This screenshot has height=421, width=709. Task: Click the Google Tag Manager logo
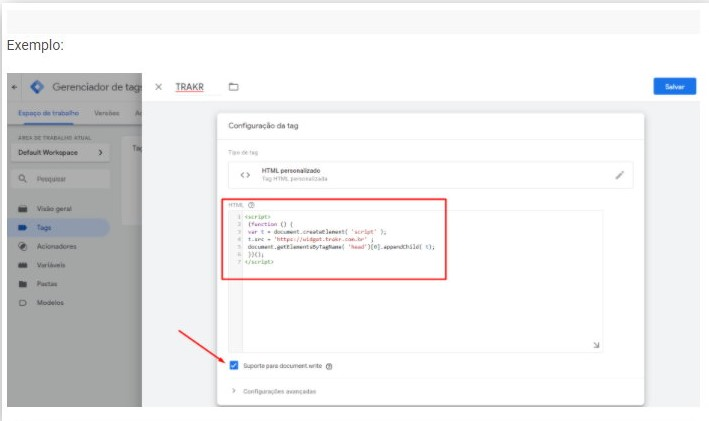[x=37, y=86]
